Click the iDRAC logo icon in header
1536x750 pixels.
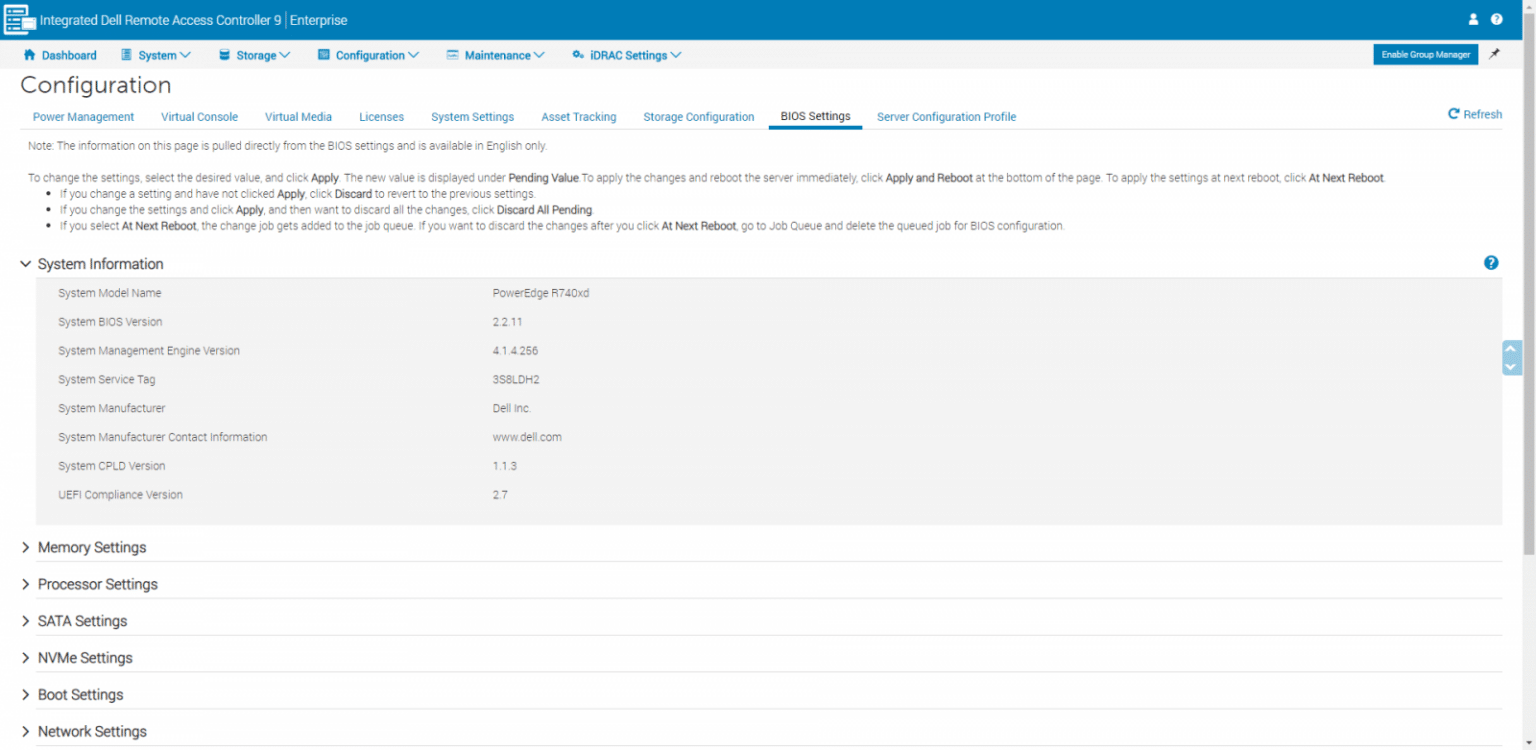click(x=18, y=19)
